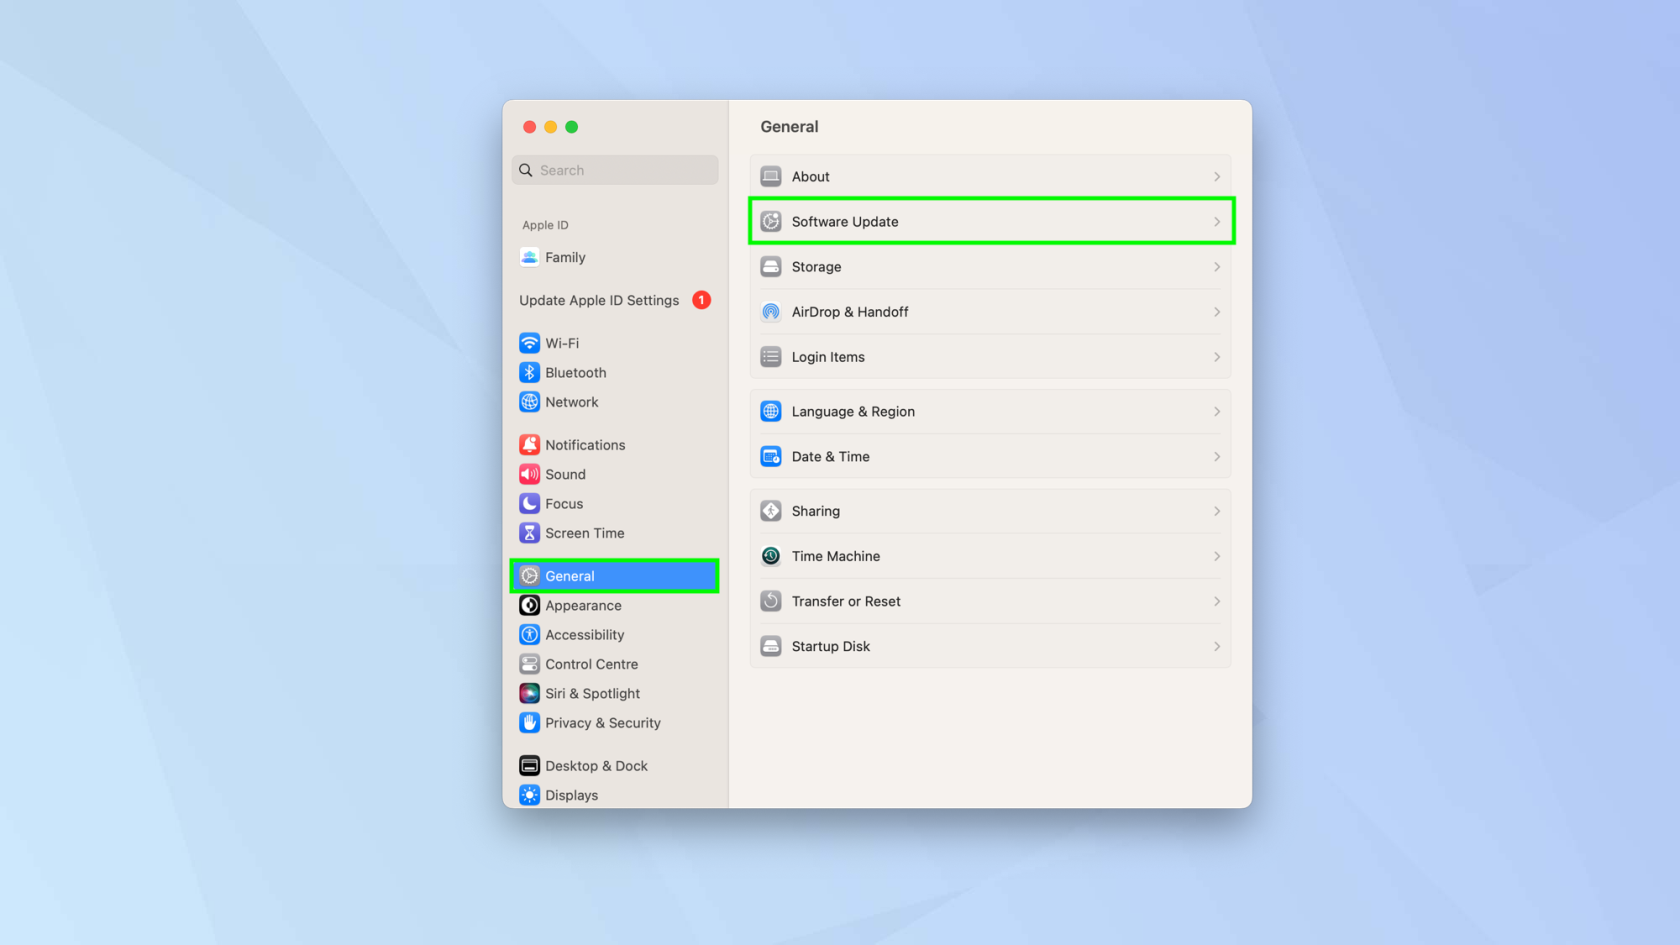This screenshot has height=945, width=1680.
Task: Click the Appearance icon in sidebar
Action: point(529,606)
